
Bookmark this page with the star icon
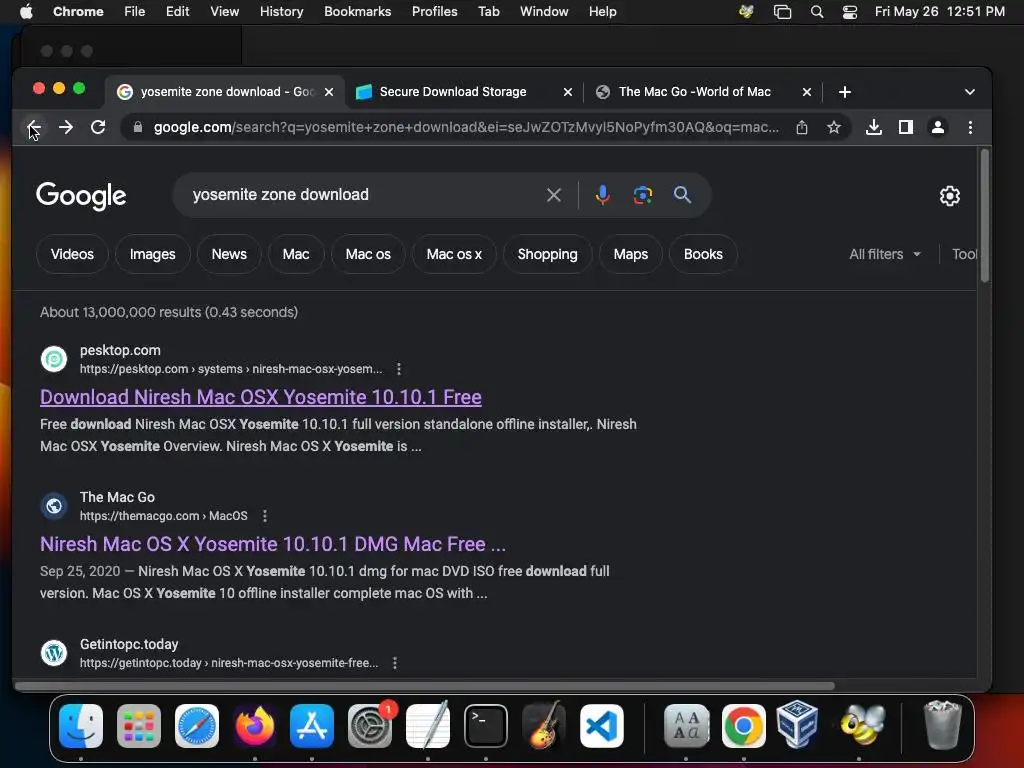tap(834, 127)
